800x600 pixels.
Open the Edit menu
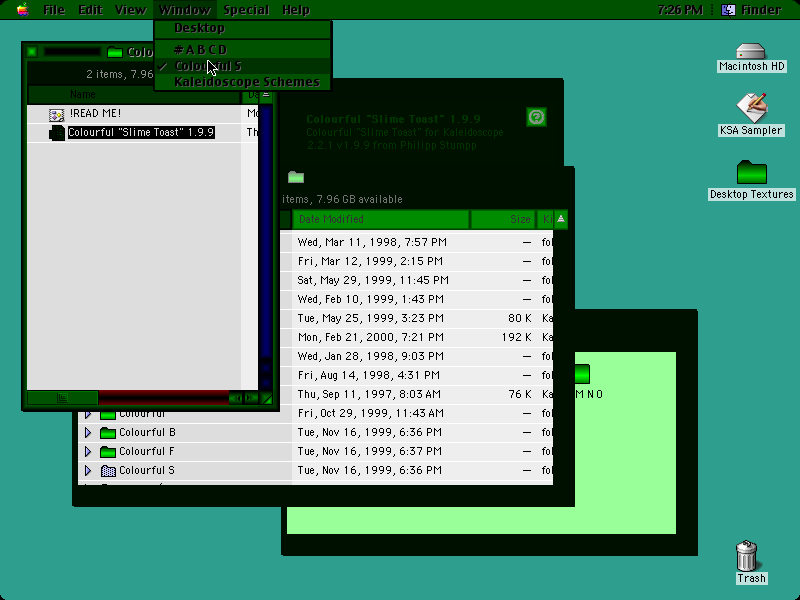(x=90, y=10)
